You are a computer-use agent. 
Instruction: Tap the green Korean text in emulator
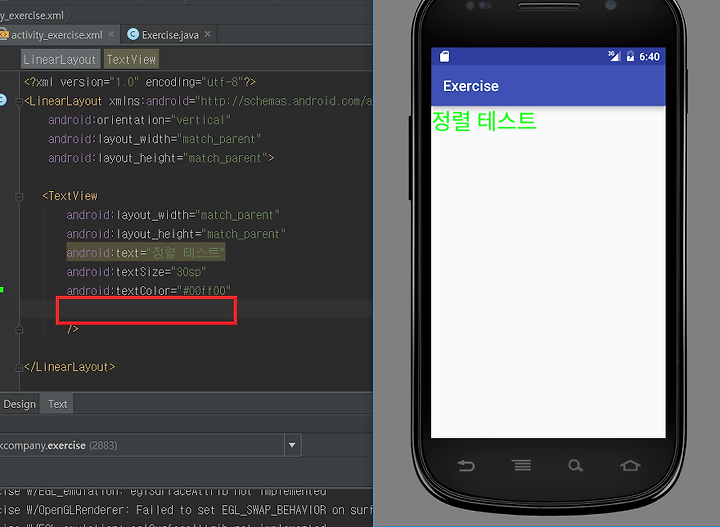tap(484, 121)
